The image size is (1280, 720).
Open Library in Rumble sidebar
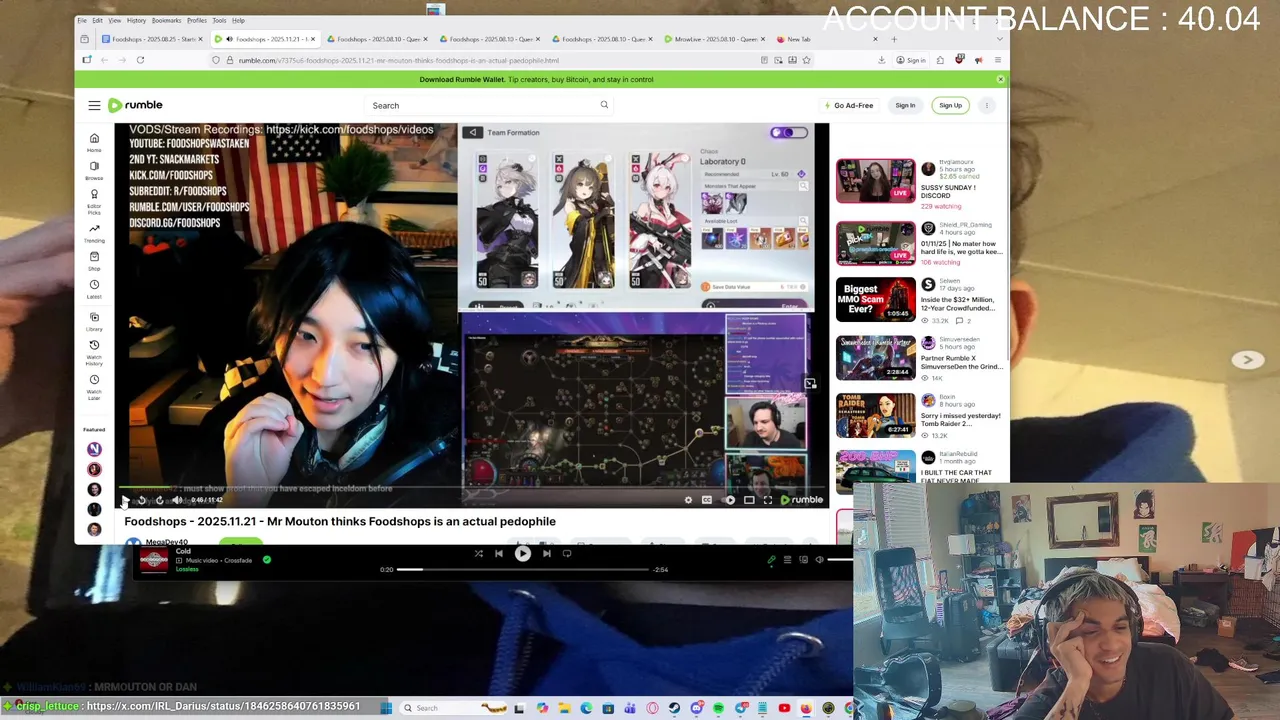tap(94, 321)
